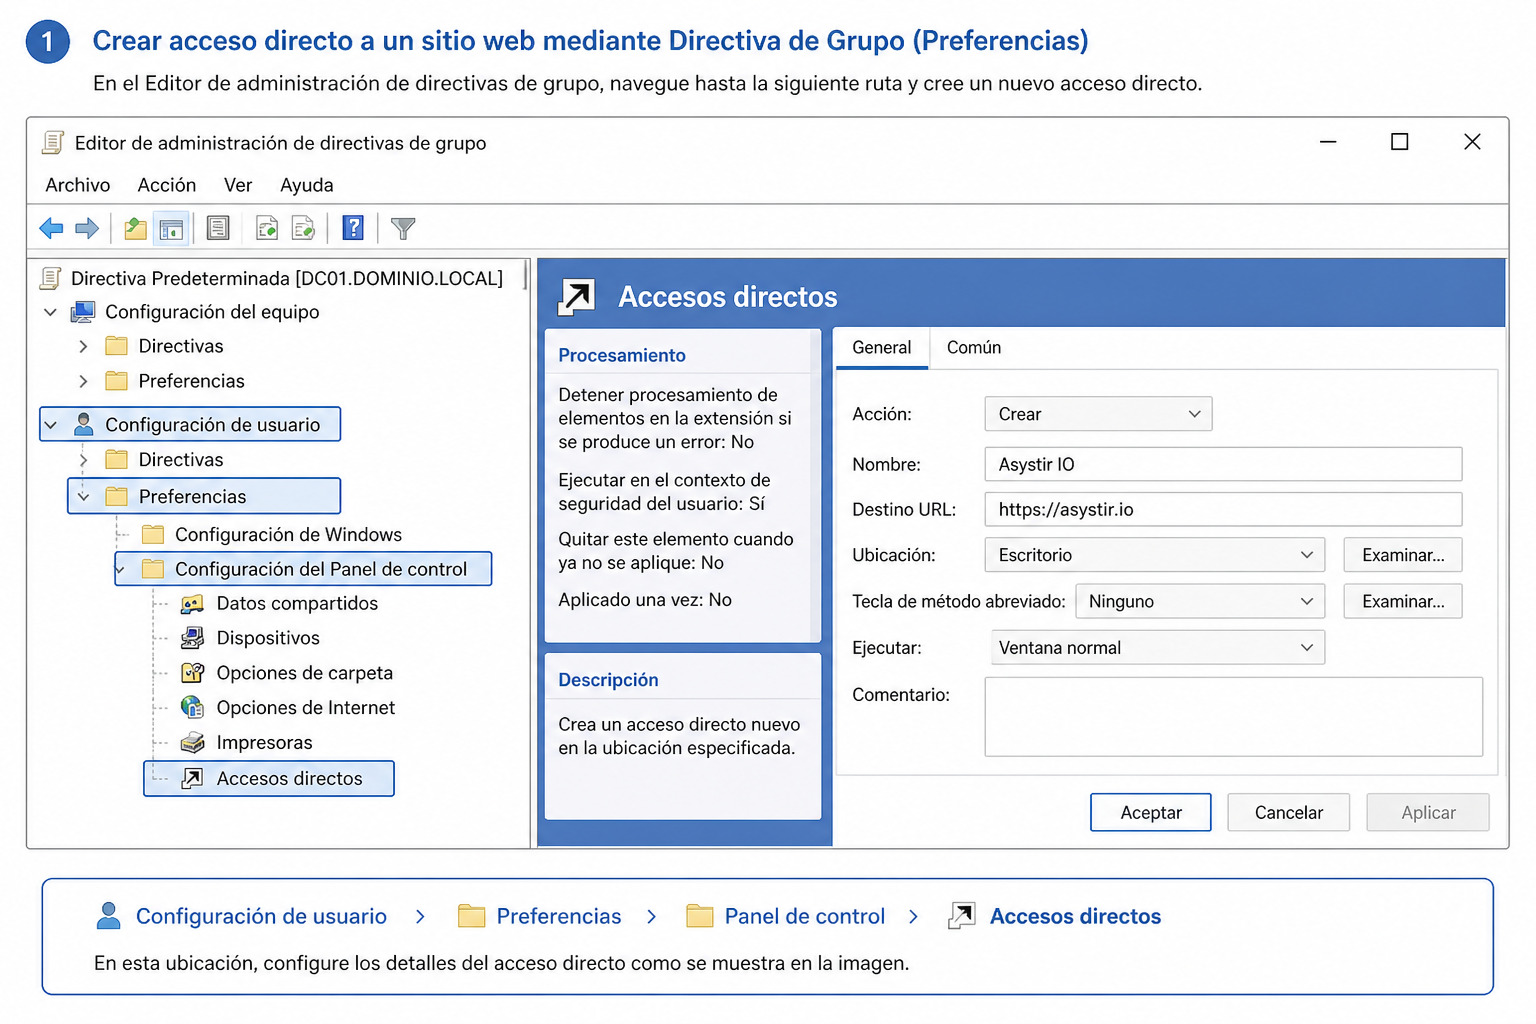Click the Accesos directos header arrow icon
Screen dimensions: 1536x1024
point(577,297)
